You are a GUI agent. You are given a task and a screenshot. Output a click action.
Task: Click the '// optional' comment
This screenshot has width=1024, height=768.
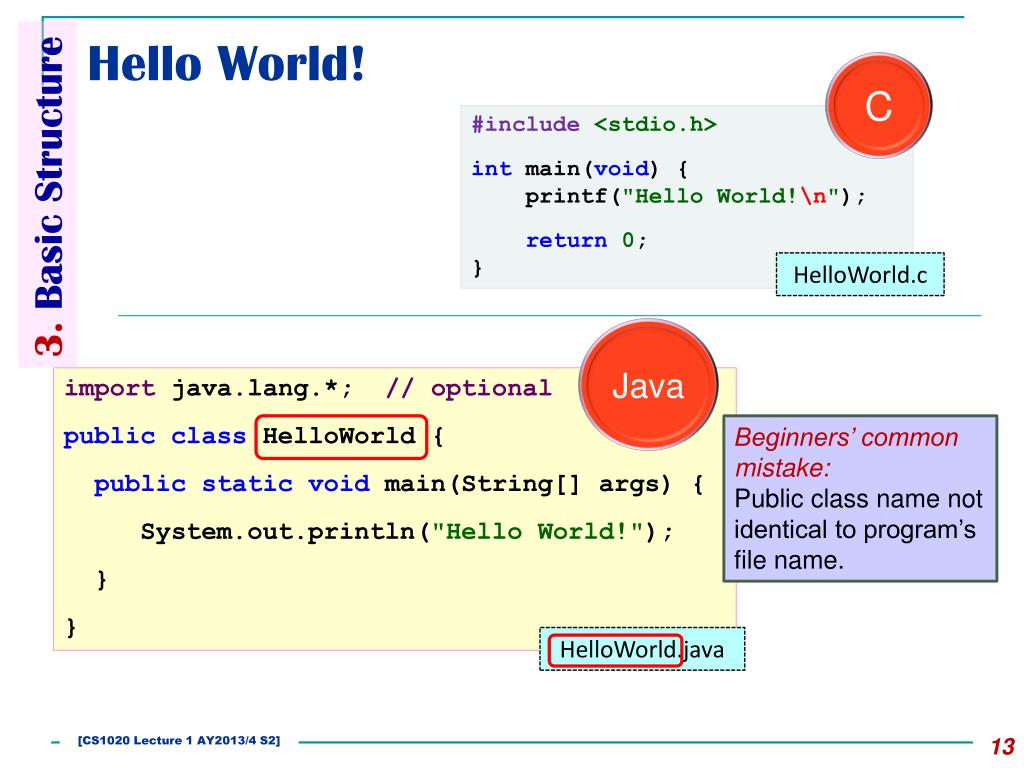coord(468,388)
